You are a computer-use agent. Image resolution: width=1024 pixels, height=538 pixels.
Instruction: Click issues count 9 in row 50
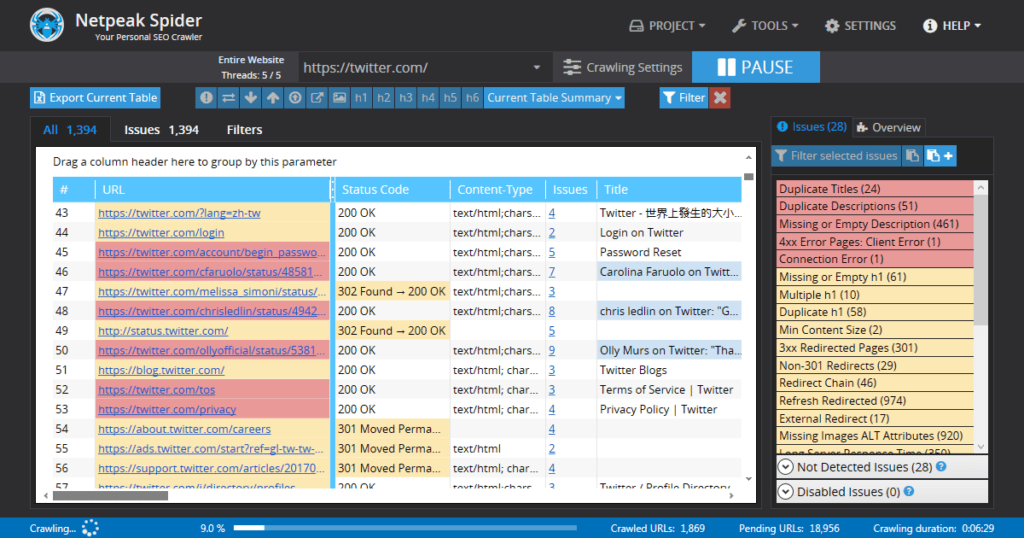[552, 351]
